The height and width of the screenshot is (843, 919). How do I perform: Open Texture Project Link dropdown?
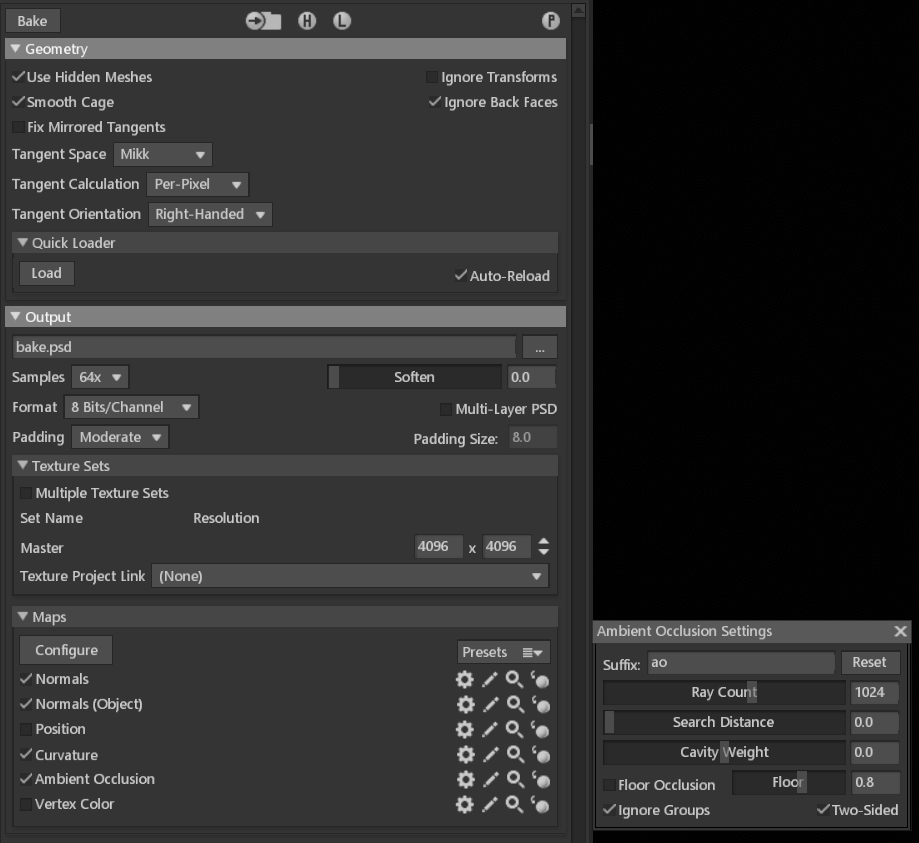point(350,576)
